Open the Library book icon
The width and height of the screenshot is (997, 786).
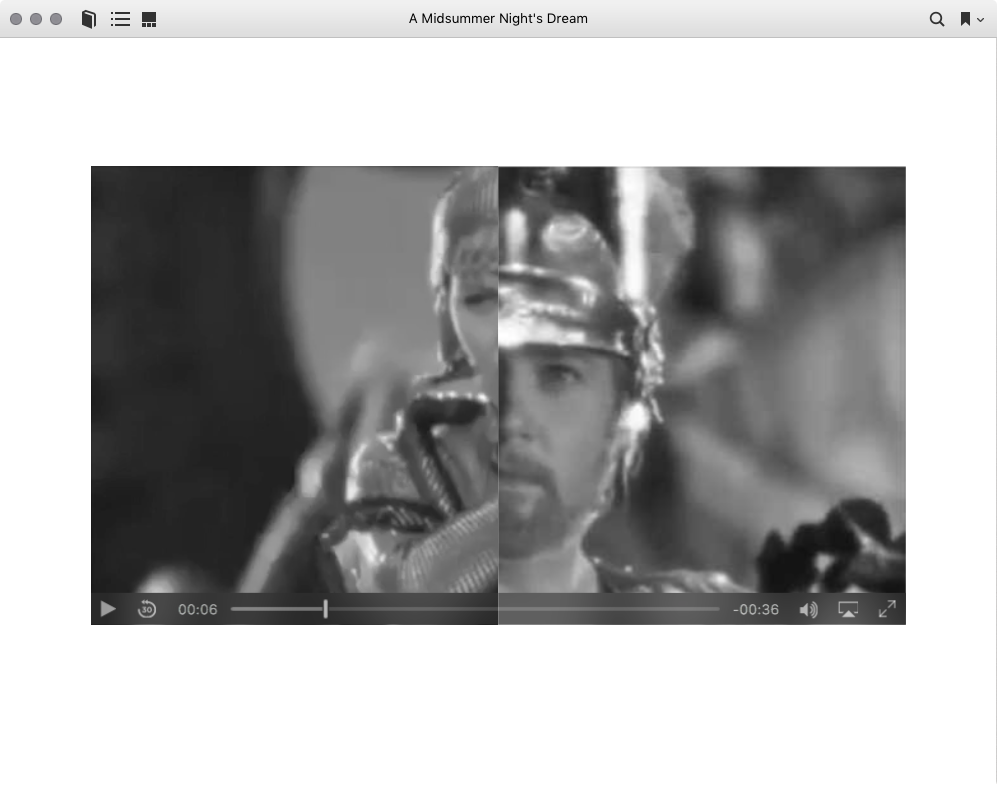(x=89, y=19)
